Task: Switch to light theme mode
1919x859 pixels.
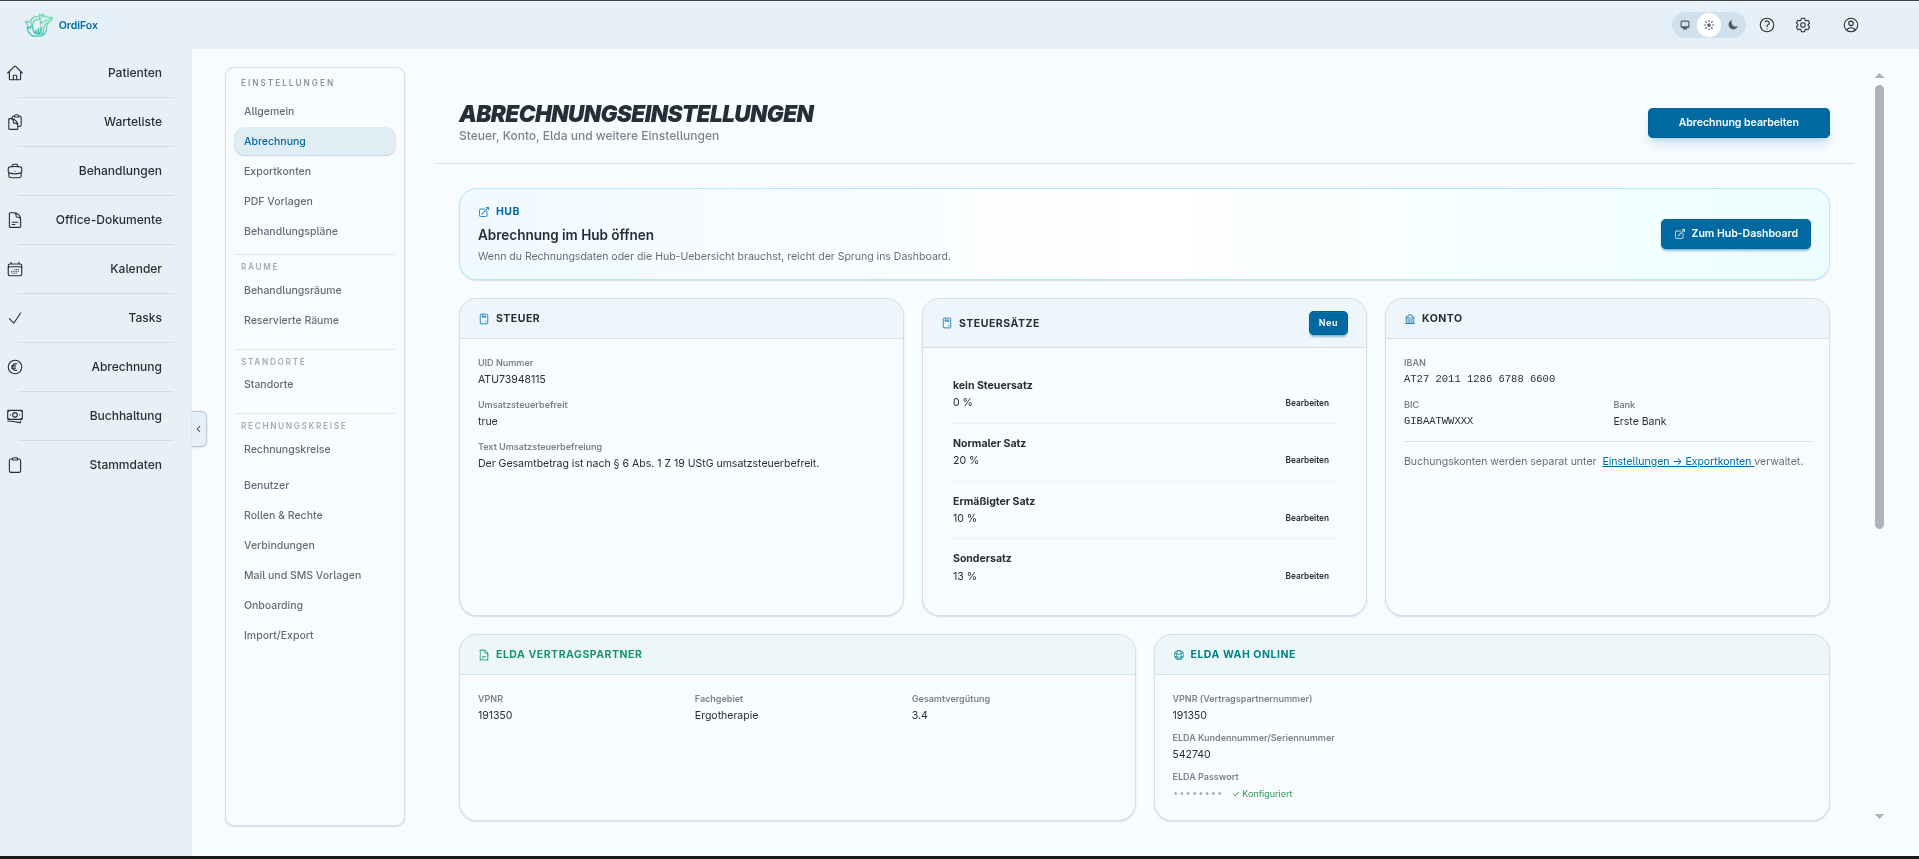Action: pyautogui.click(x=1709, y=25)
